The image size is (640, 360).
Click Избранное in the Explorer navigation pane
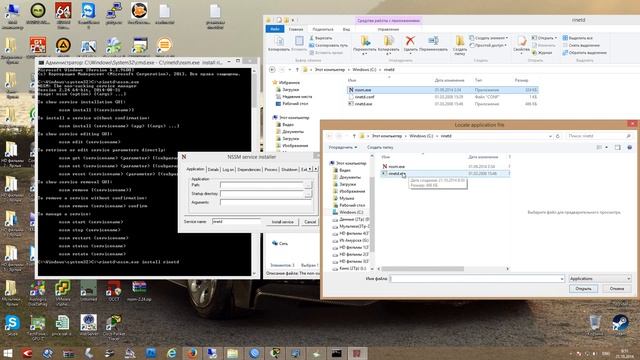(x=286, y=82)
